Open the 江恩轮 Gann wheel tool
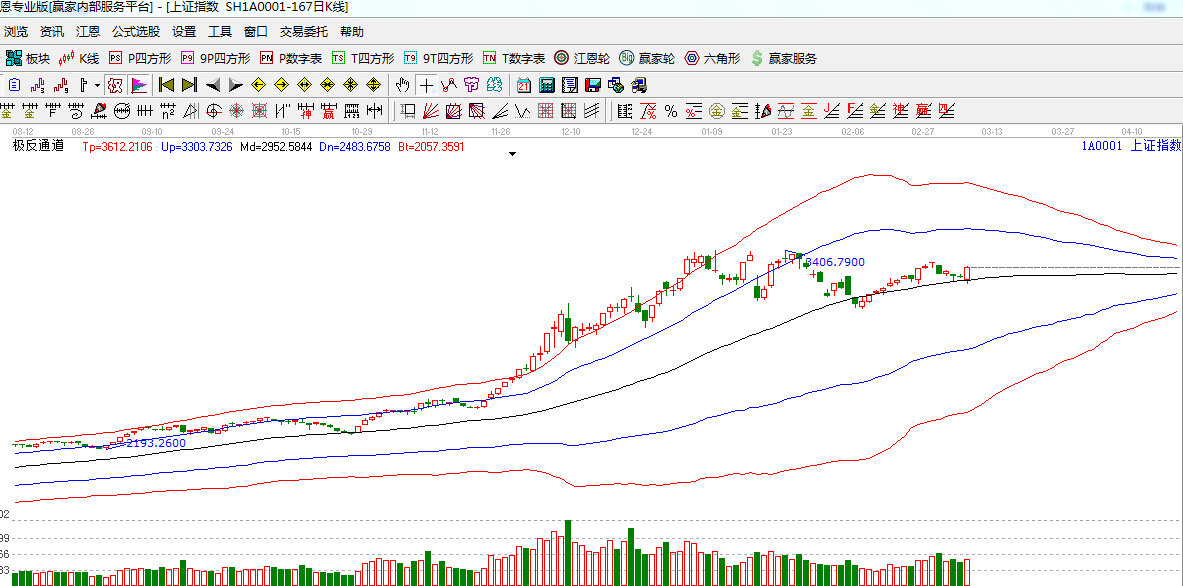Screen dimensions: 1183x586 pos(582,58)
